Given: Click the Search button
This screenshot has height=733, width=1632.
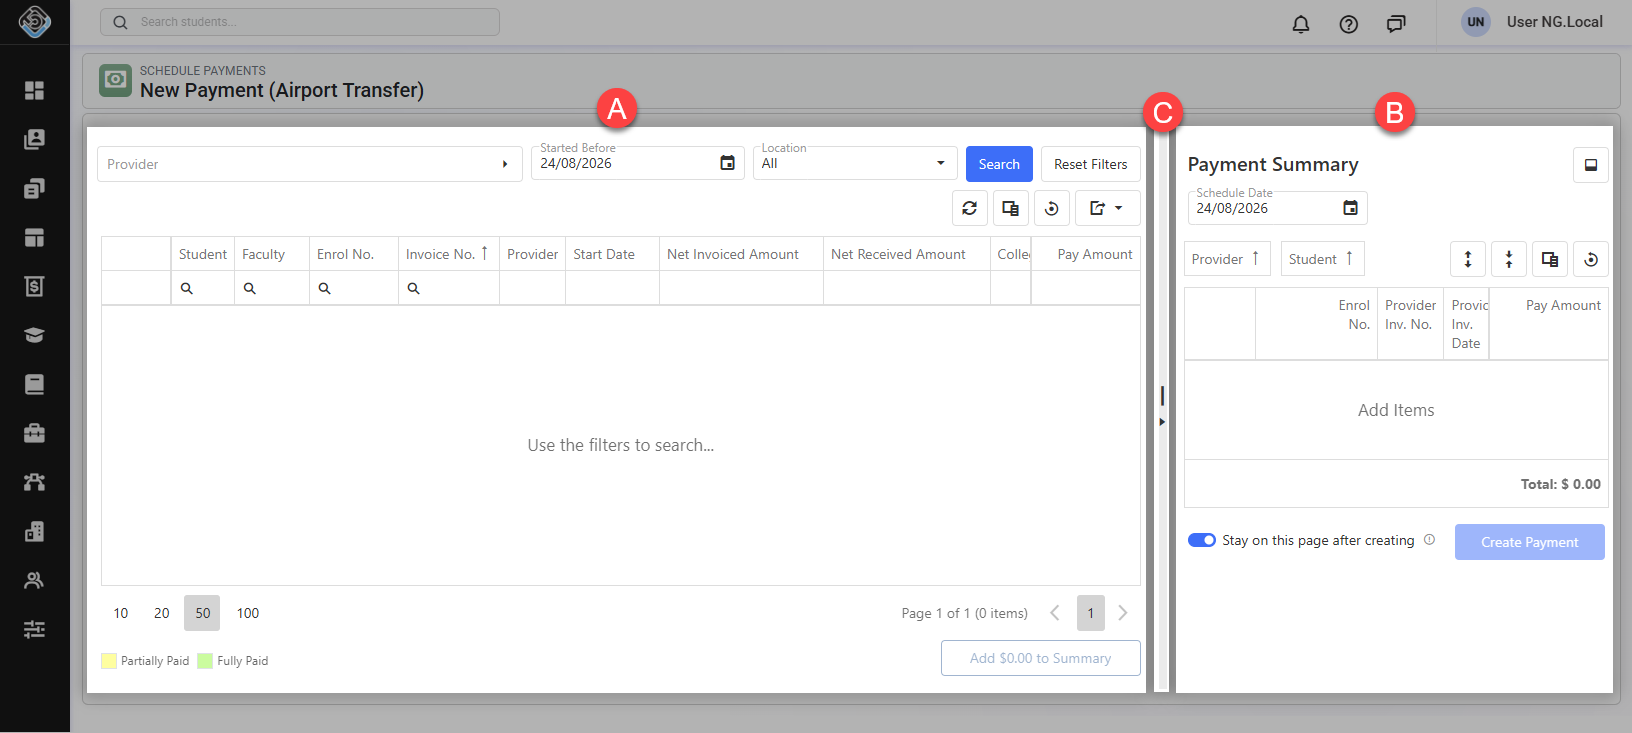Looking at the screenshot, I should click(x=999, y=164).
